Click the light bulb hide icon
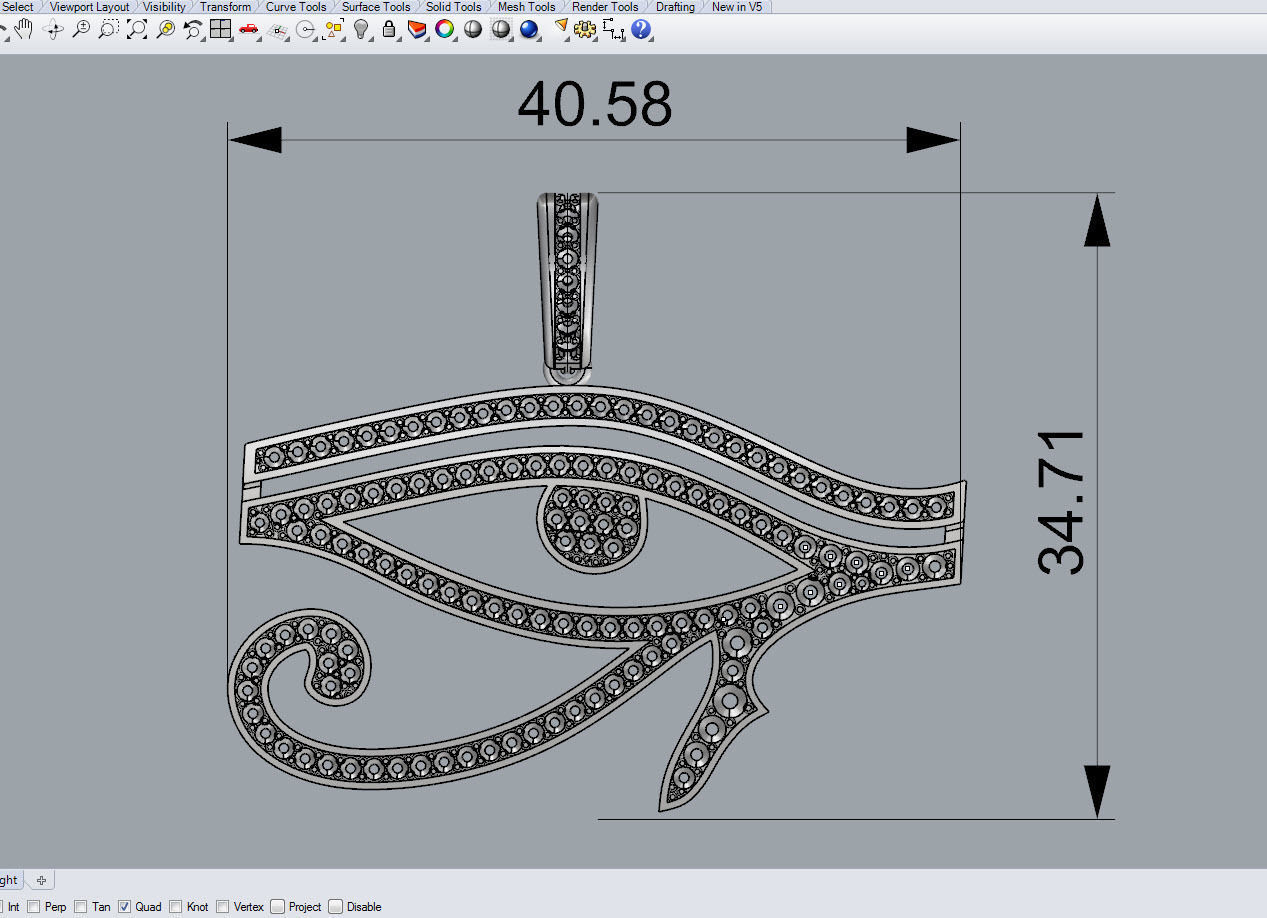The height and width of the screenshot is (918, 1267). click(362, 30)
